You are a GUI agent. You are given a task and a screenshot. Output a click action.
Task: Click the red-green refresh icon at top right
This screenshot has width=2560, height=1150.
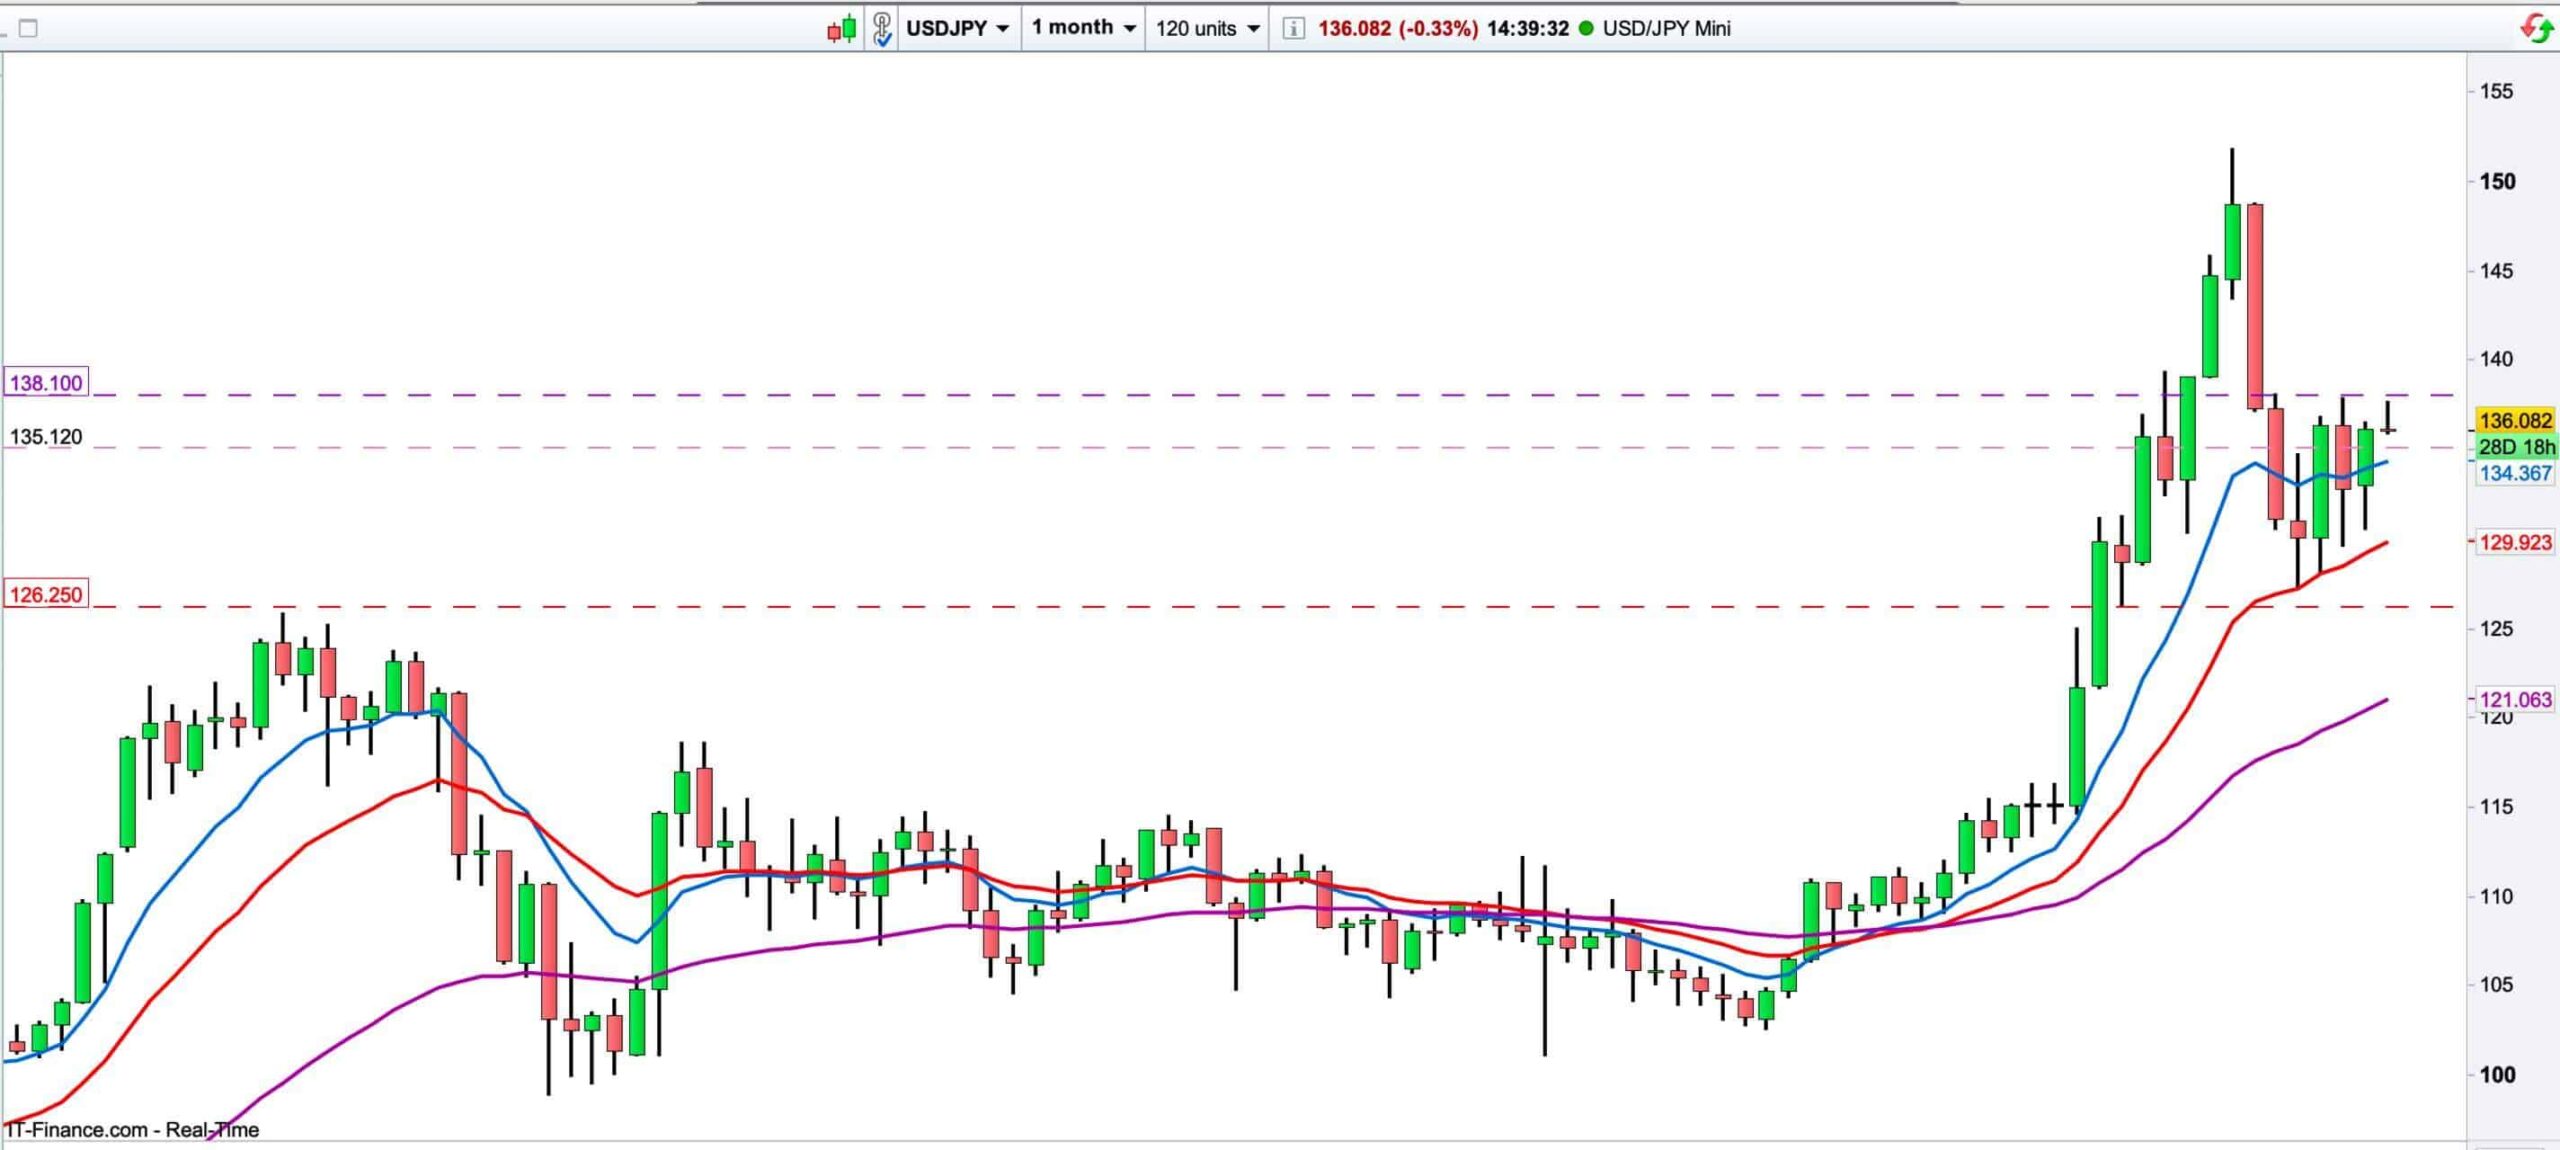coord(2535,28)
